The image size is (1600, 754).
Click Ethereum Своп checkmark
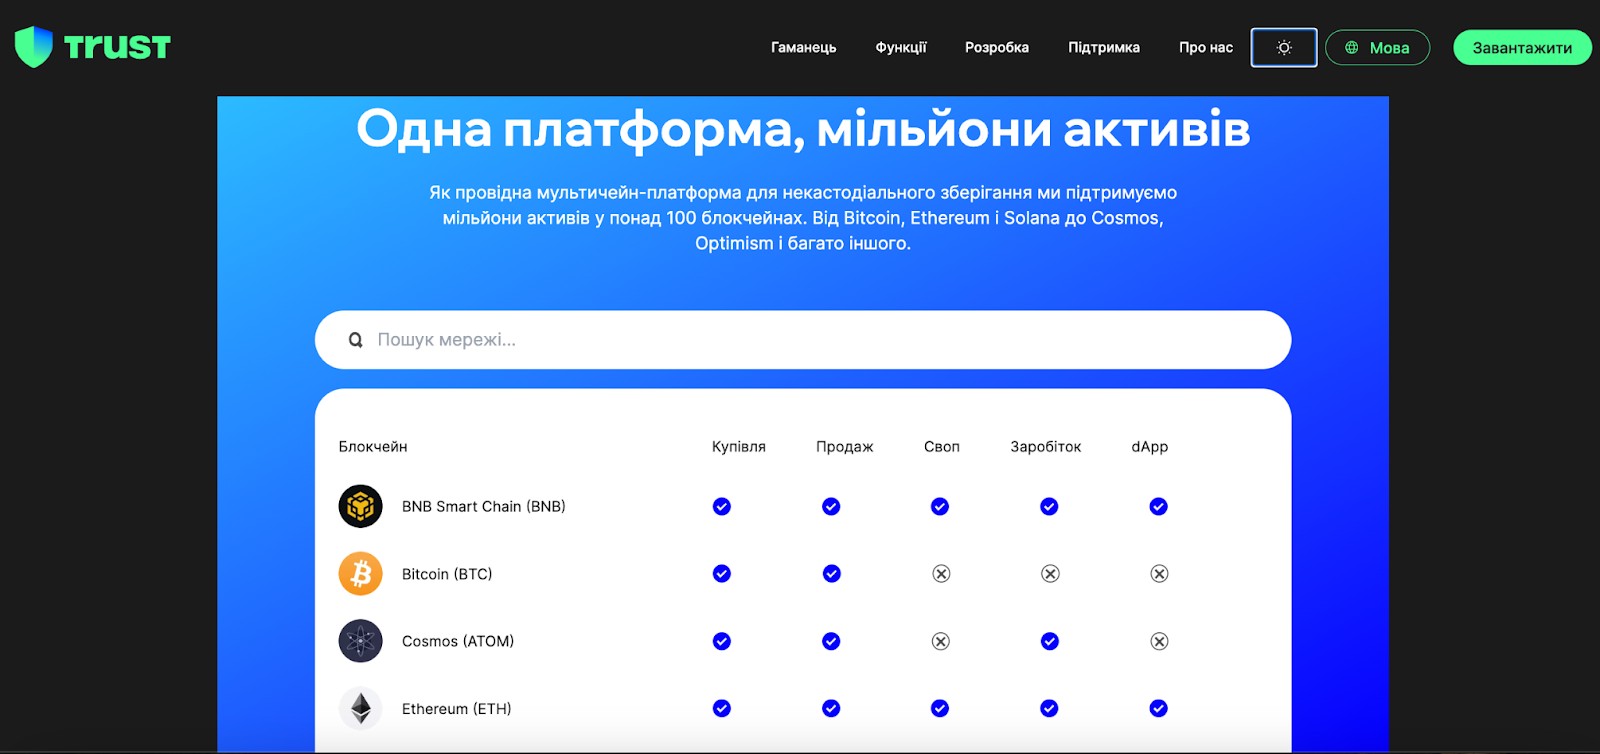click(x=940, y=709)
